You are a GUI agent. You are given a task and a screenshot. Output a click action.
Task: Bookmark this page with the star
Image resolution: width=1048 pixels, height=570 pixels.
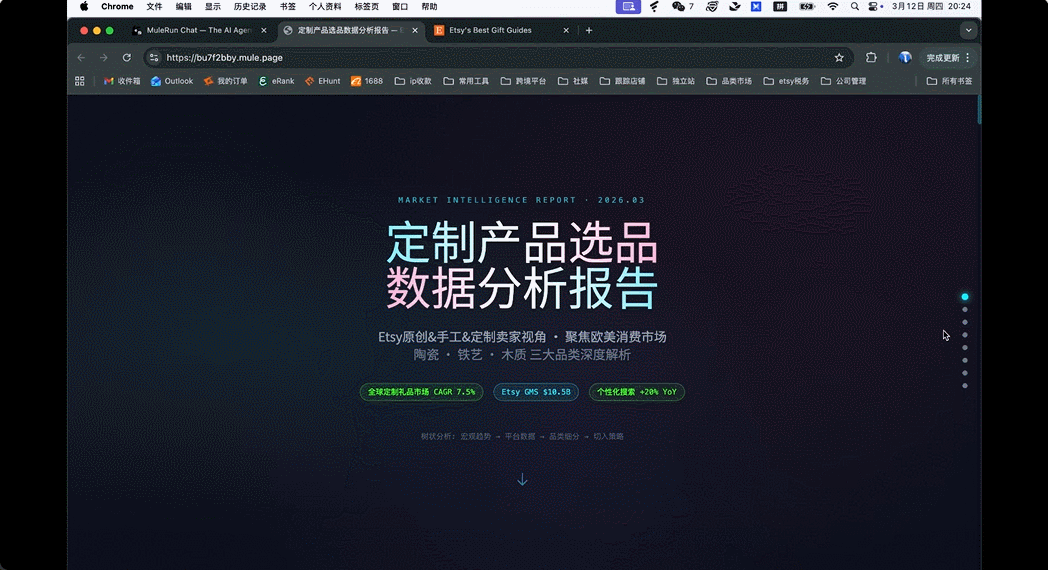(839, 57)
